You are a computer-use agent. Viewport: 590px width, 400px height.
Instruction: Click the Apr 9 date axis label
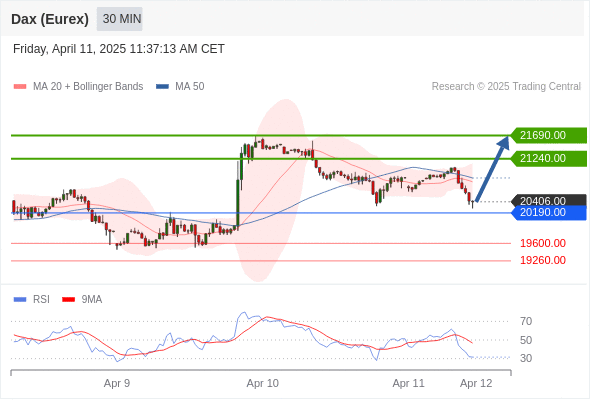coord(117,383)
